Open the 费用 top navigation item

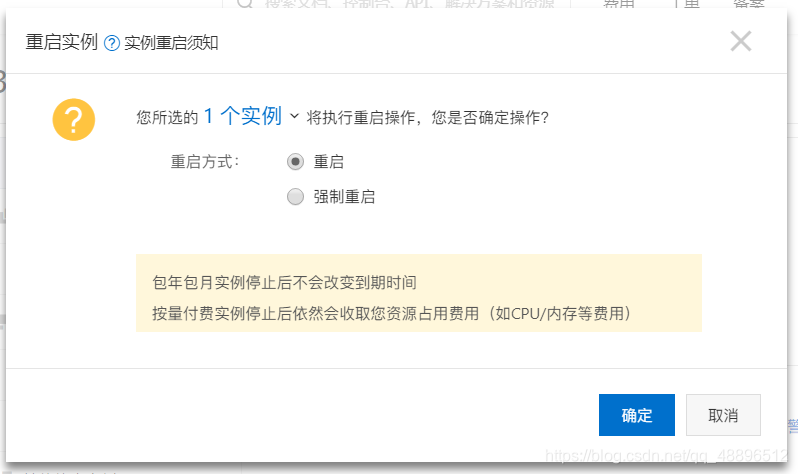(619, 4)
